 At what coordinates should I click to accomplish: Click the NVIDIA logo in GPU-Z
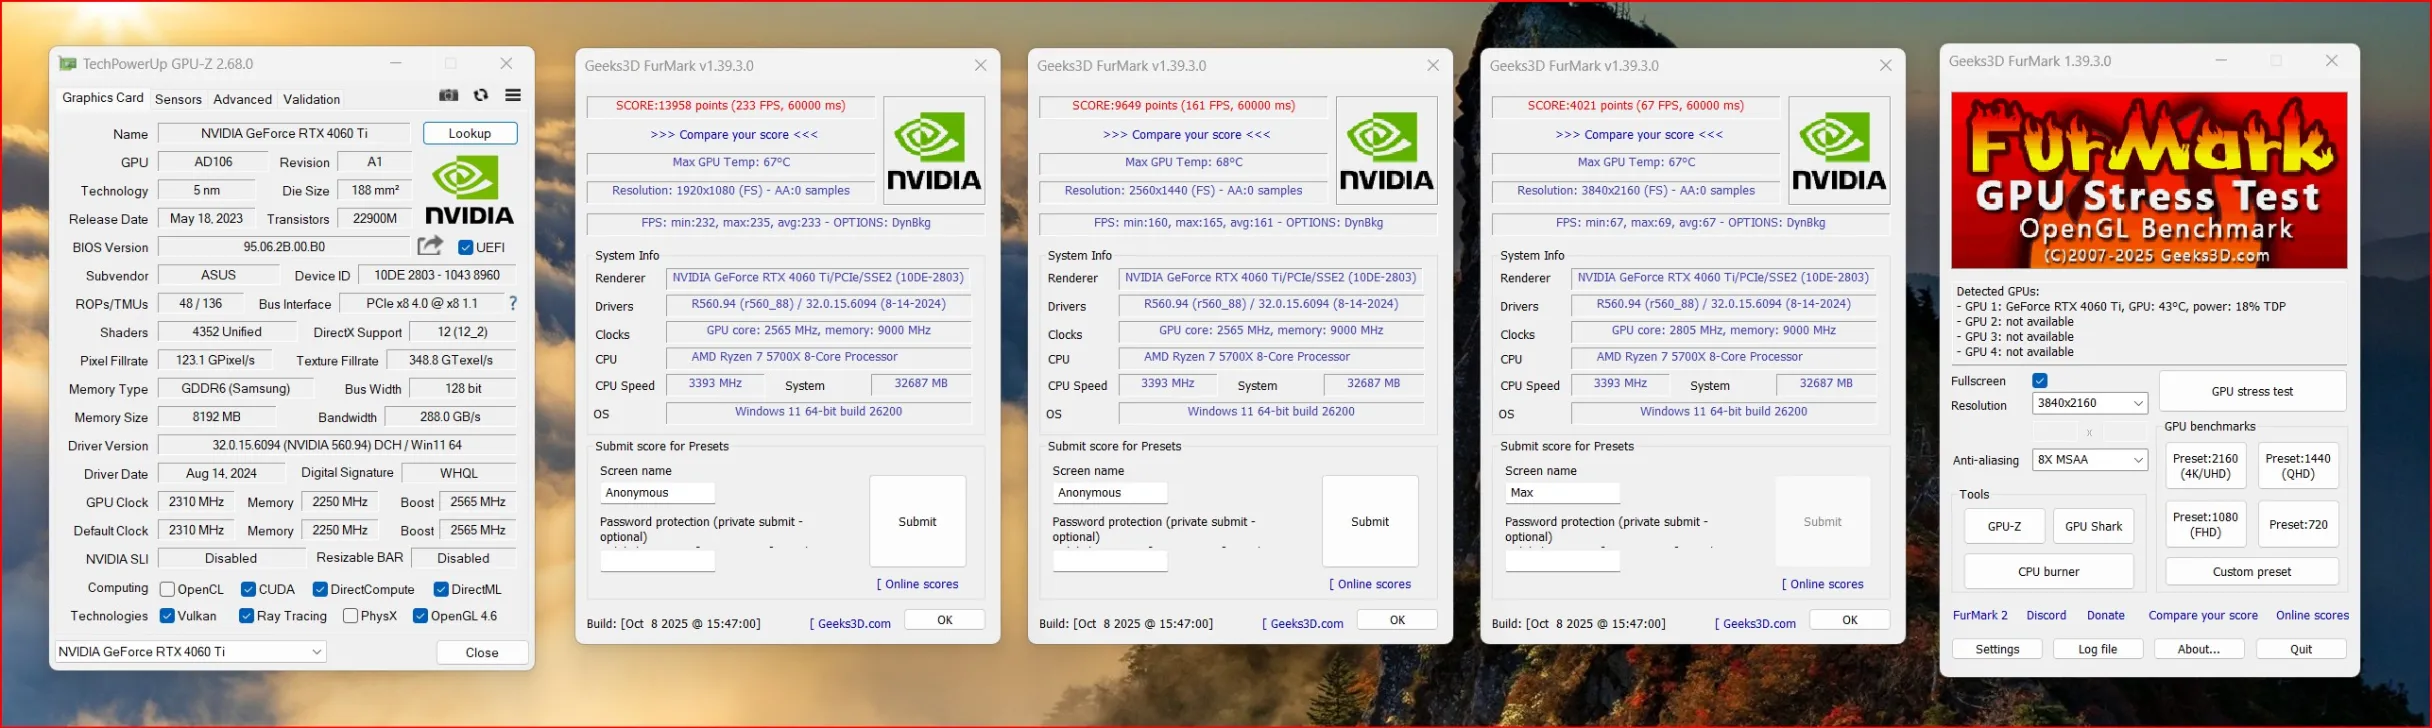coord(469,193)
